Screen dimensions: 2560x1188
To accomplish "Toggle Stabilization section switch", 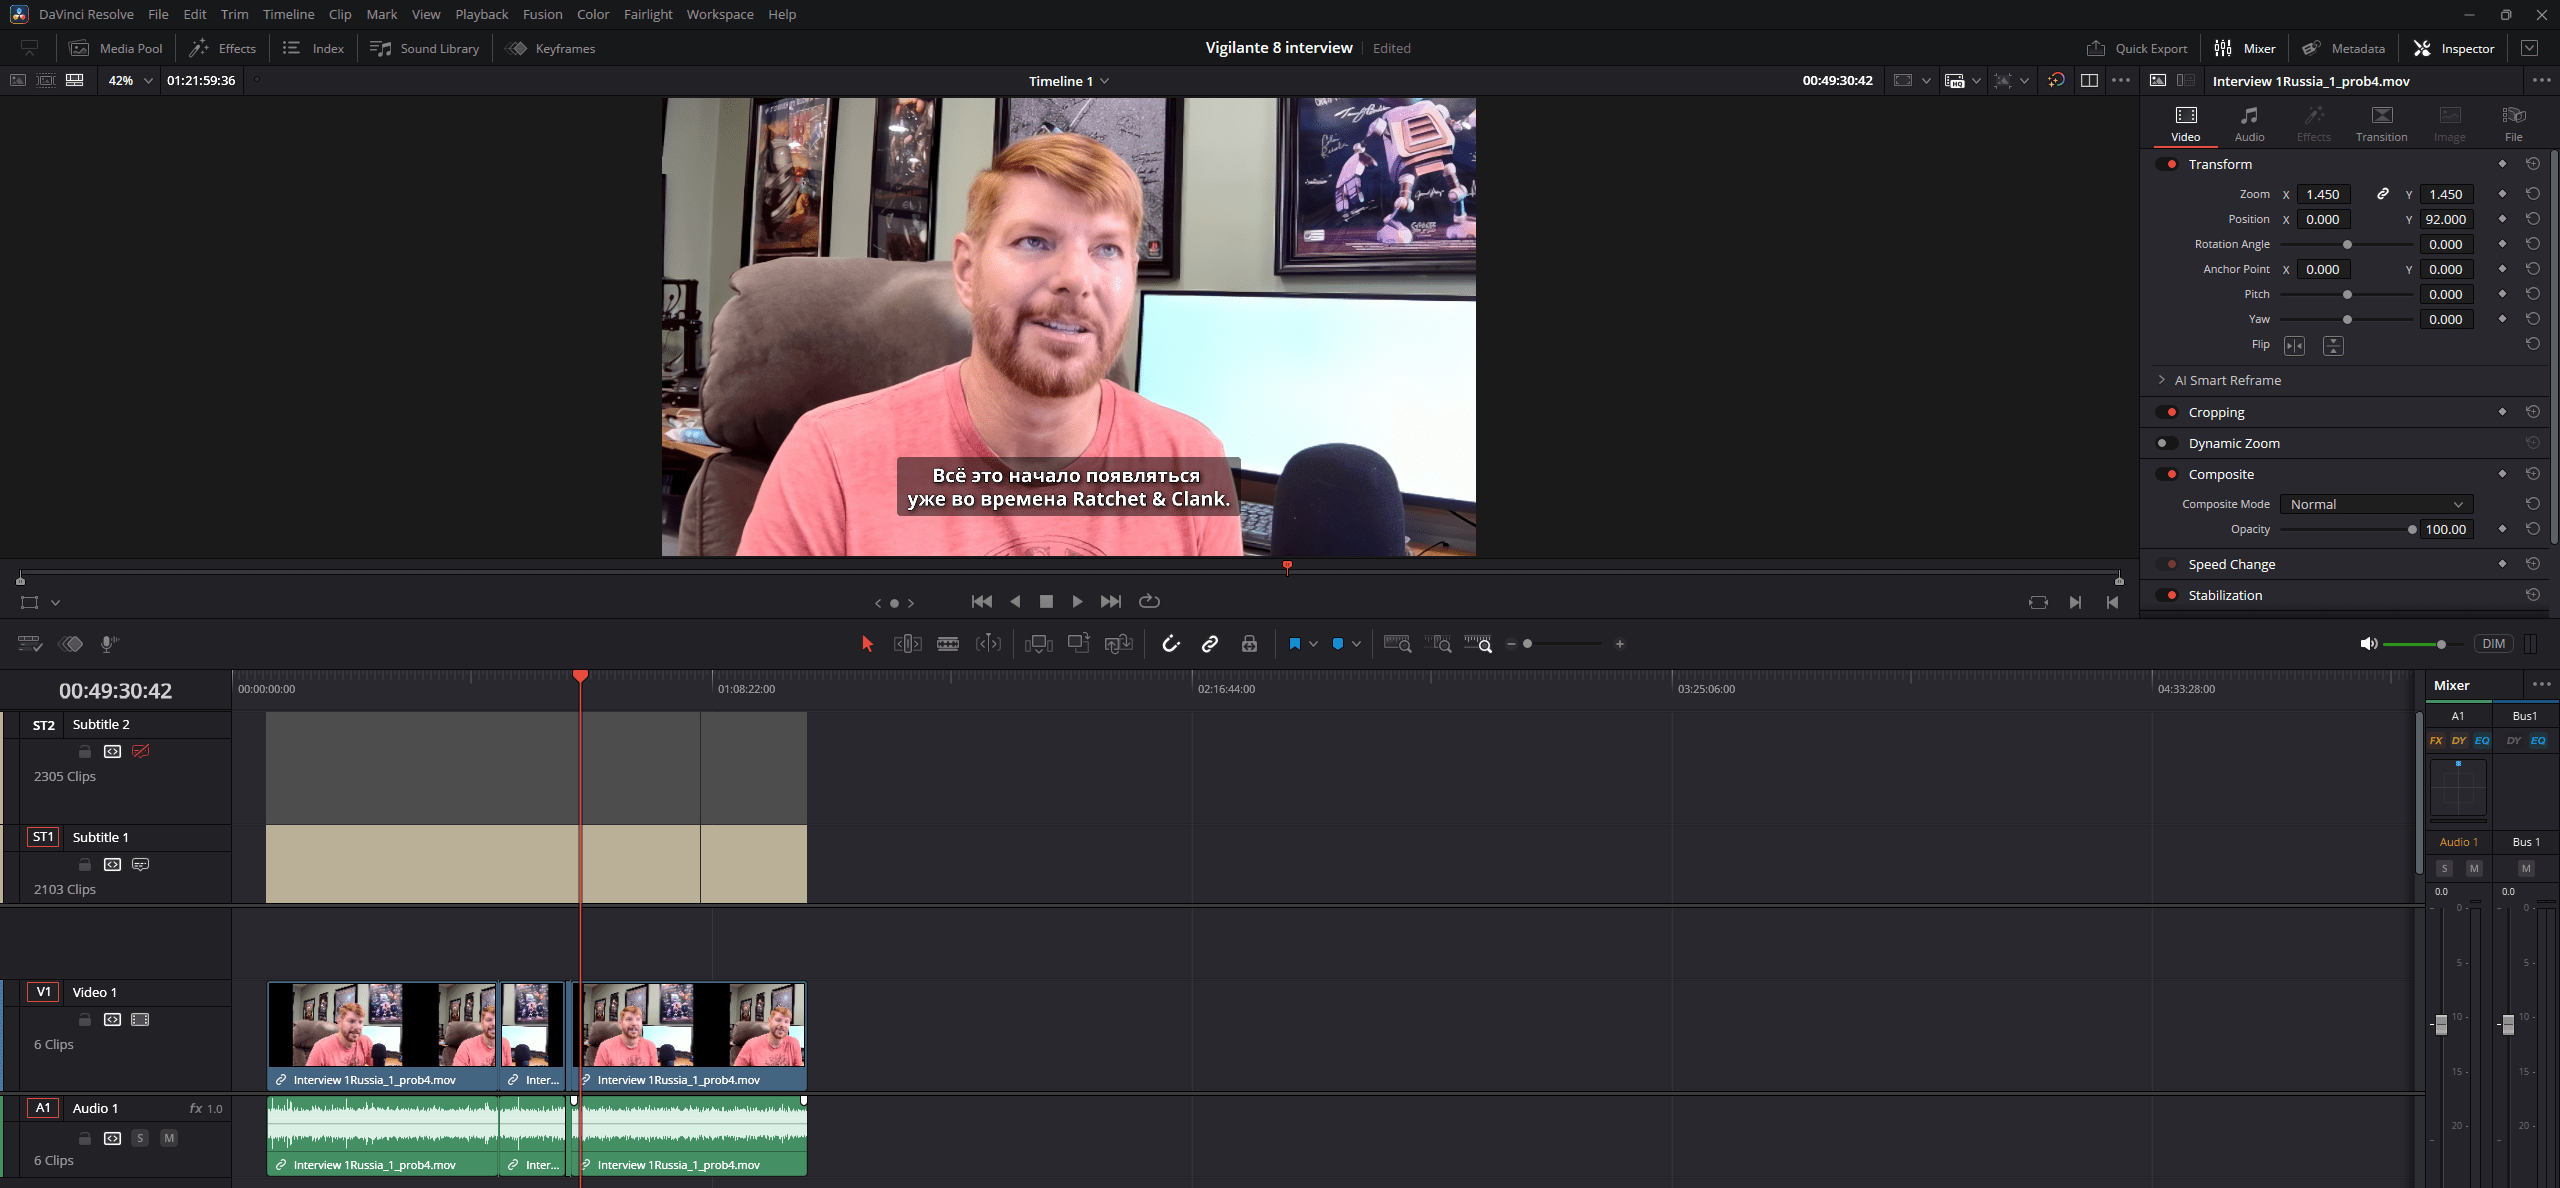I will point(2167,595).
